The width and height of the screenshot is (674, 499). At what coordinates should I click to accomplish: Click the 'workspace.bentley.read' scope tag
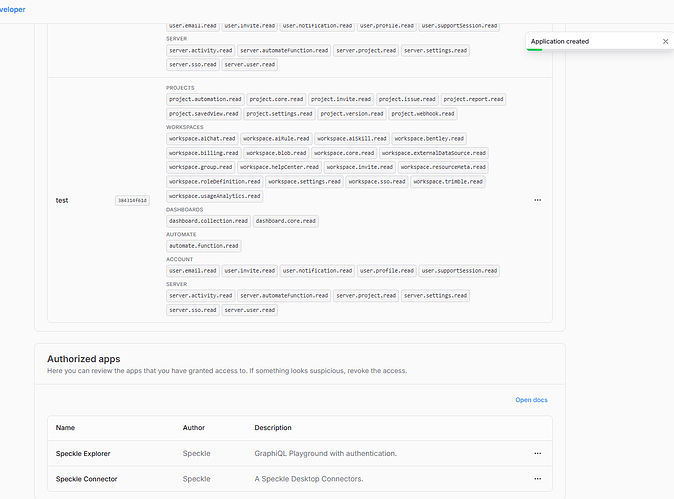429,139
